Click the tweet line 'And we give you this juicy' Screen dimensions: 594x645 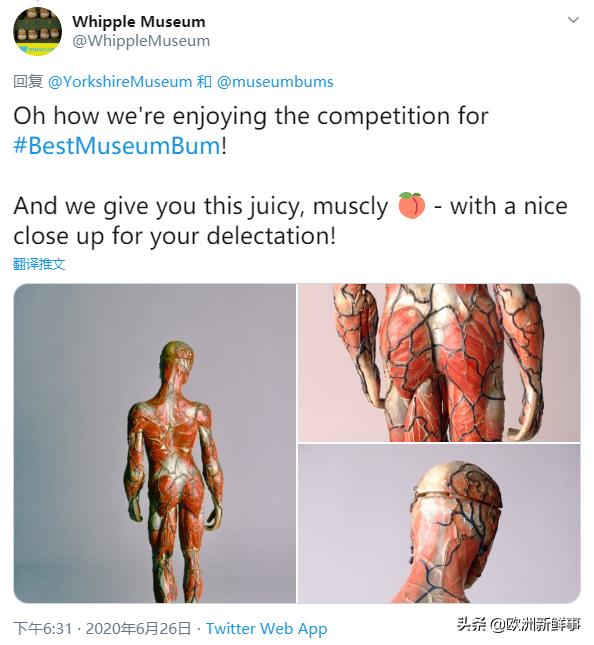(201, 206)
